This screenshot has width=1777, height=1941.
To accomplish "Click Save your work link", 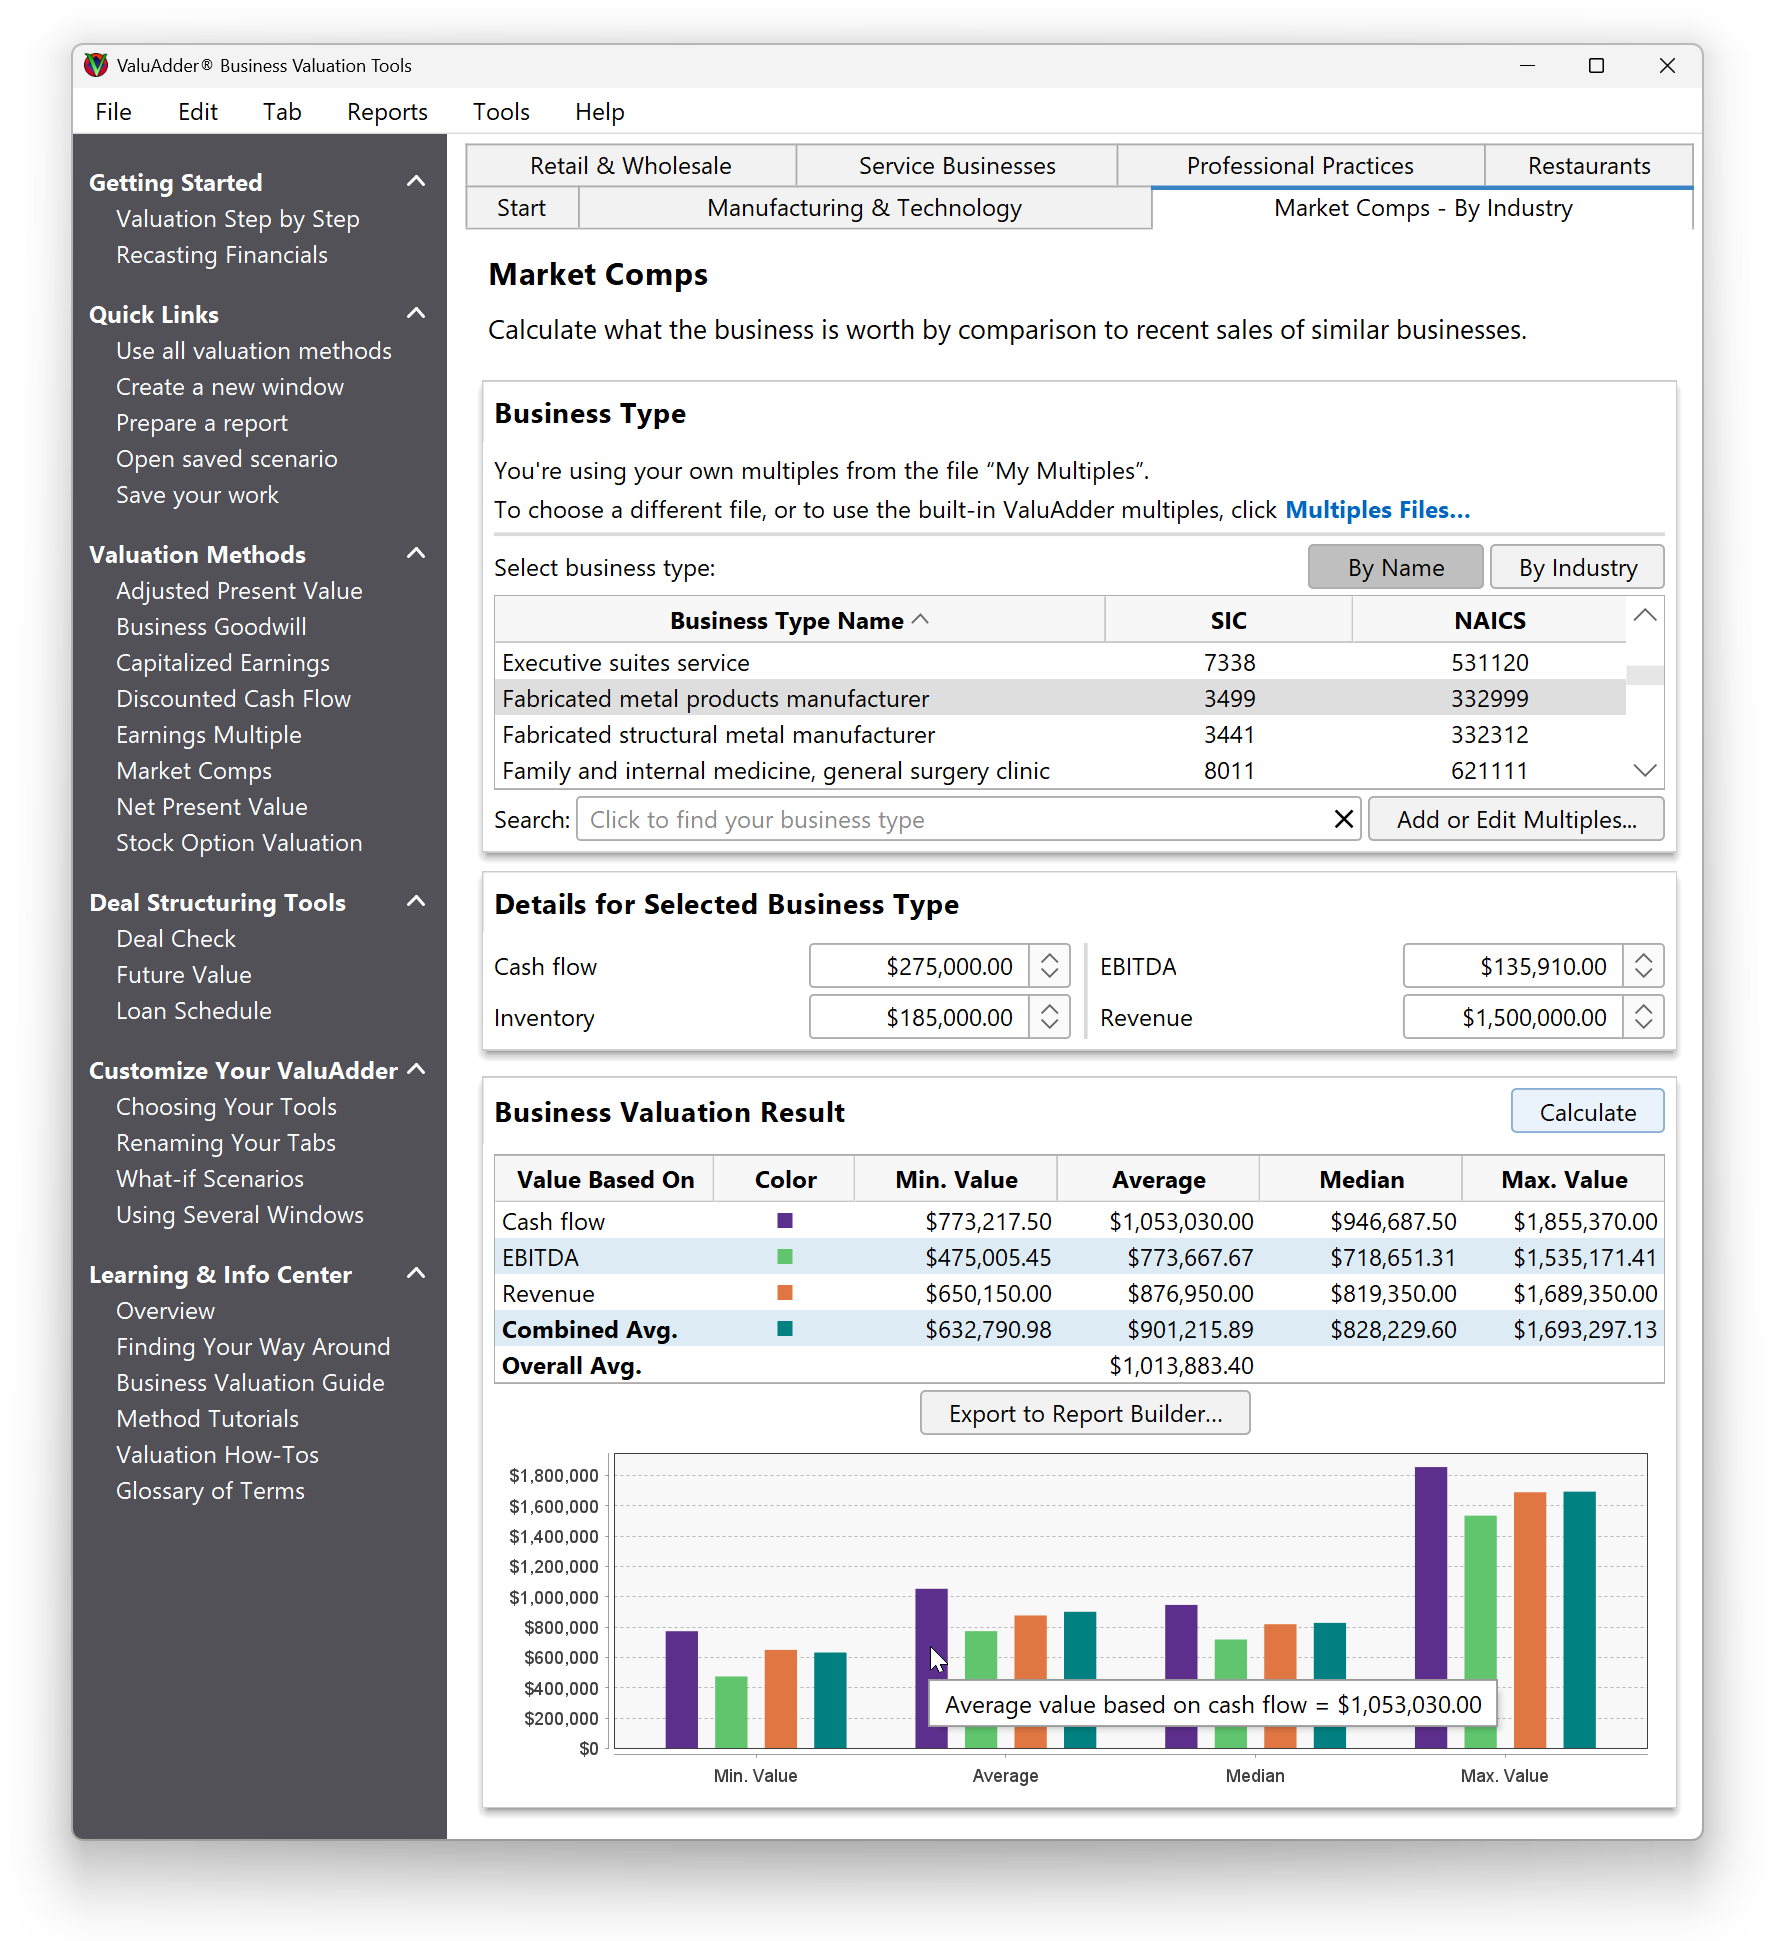I will (x=198, y=494).
